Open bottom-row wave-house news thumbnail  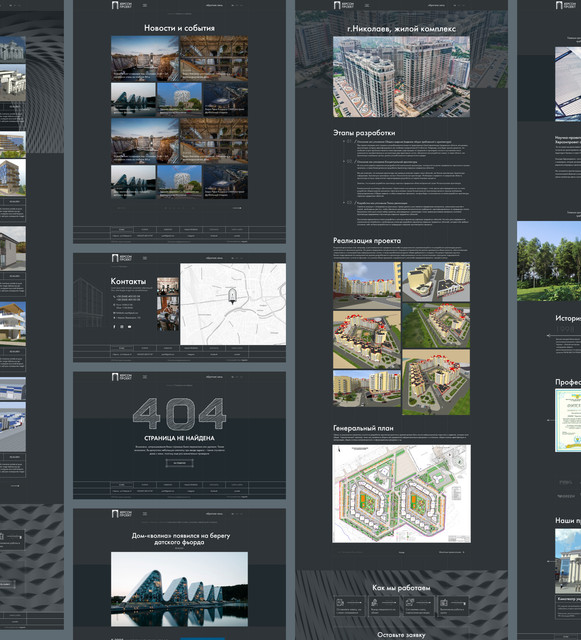[x=133, y=182]
